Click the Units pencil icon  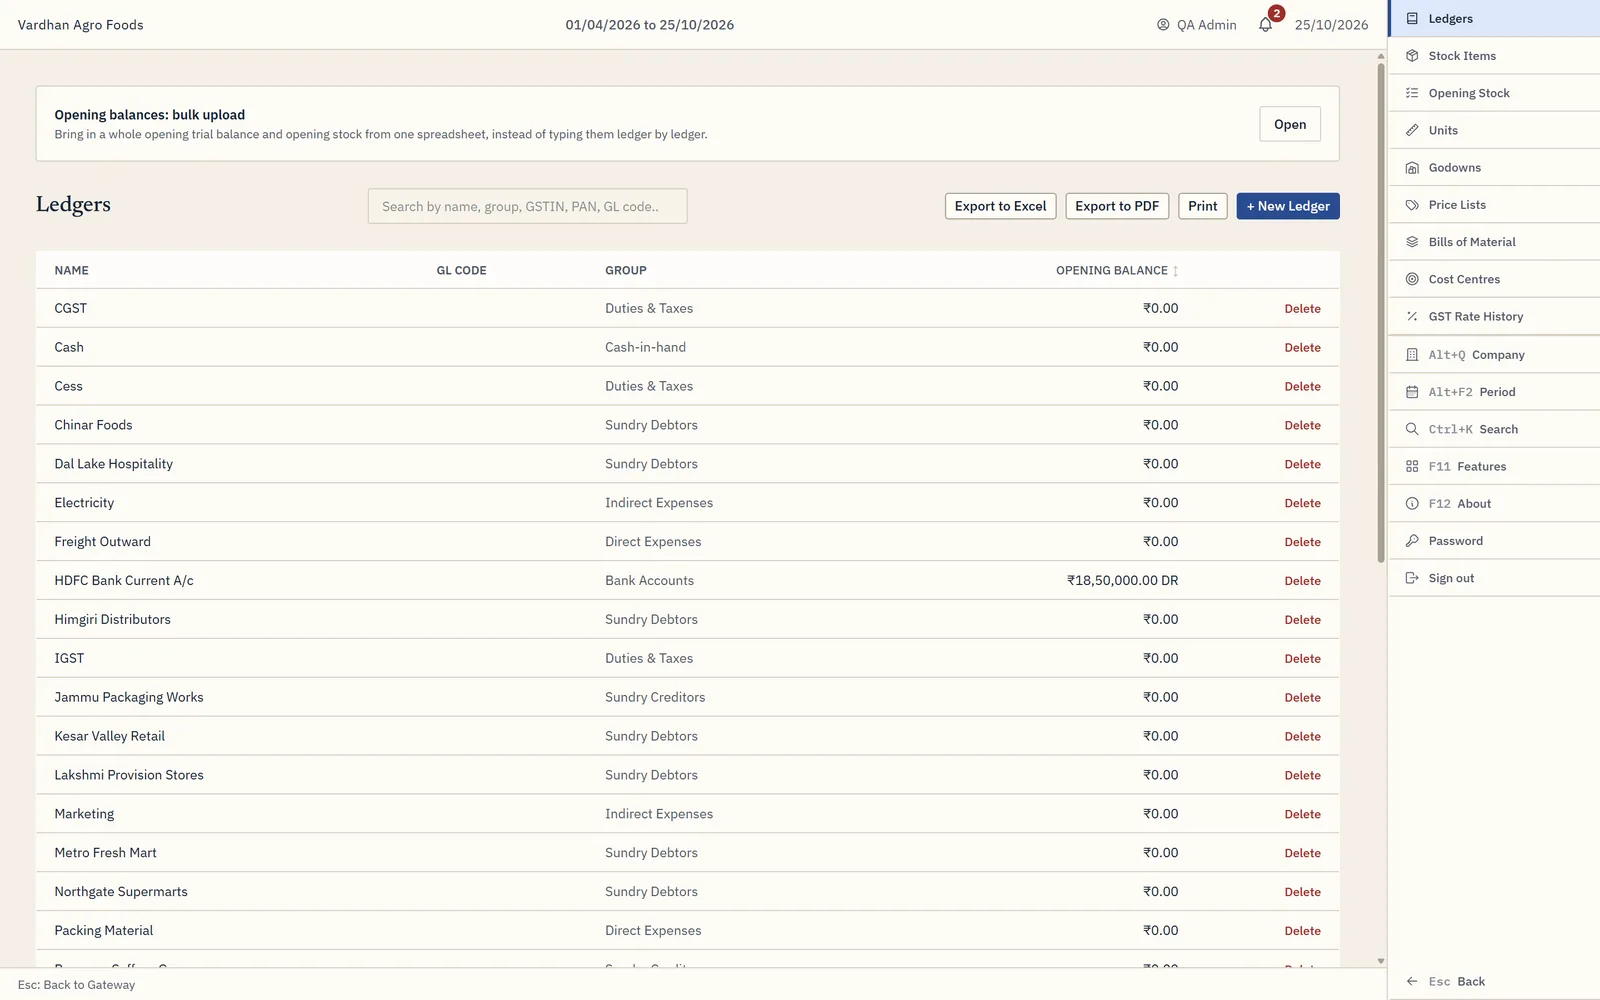tap(1412, 130)
